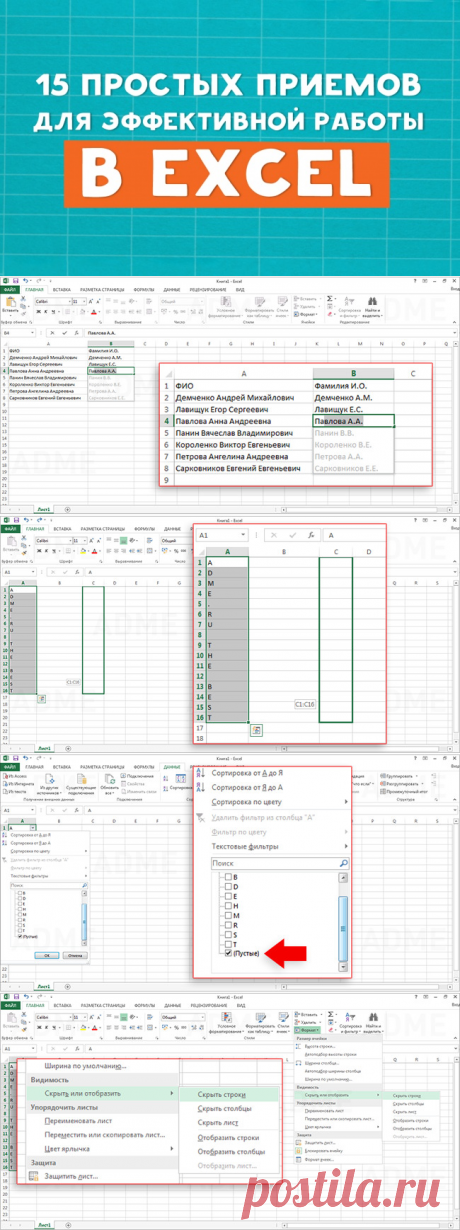Choose Отобразить строки in enlarged submenu

tap(228, 1137)
